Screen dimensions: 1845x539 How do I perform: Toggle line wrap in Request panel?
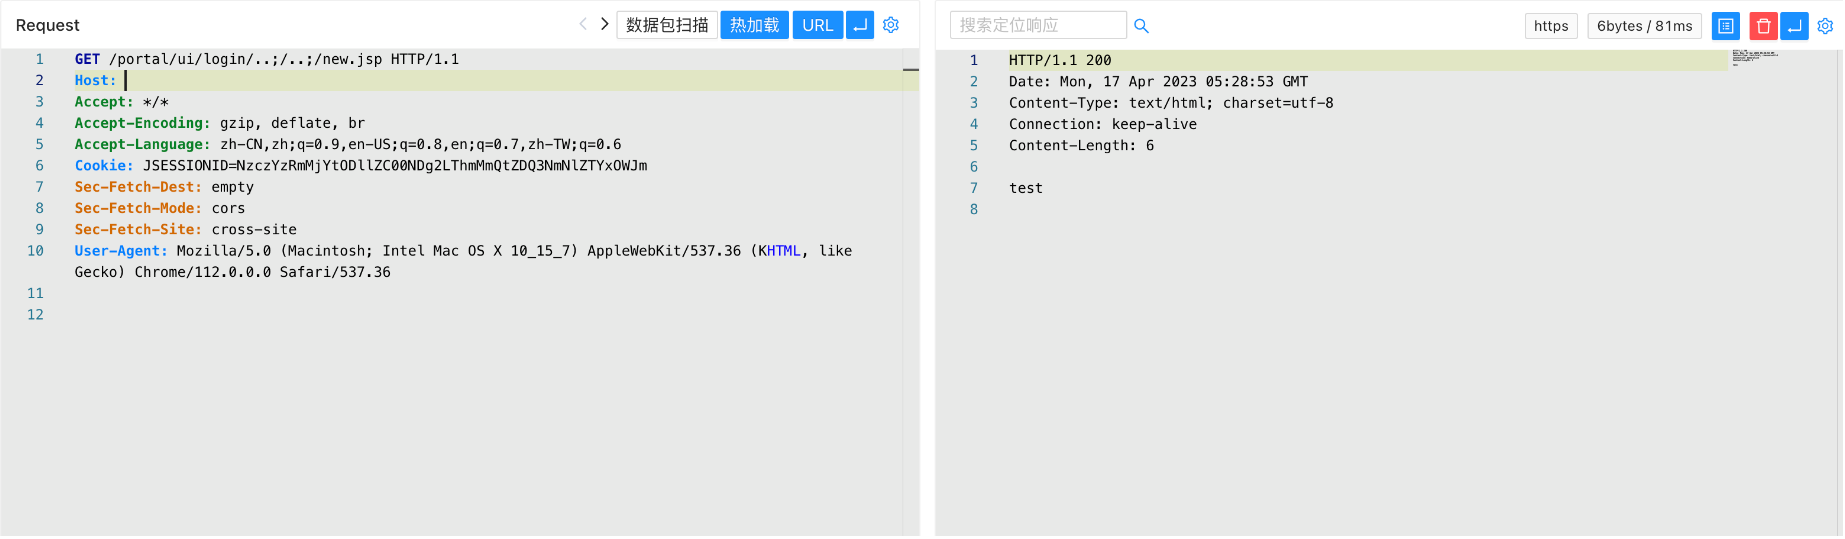860,25
